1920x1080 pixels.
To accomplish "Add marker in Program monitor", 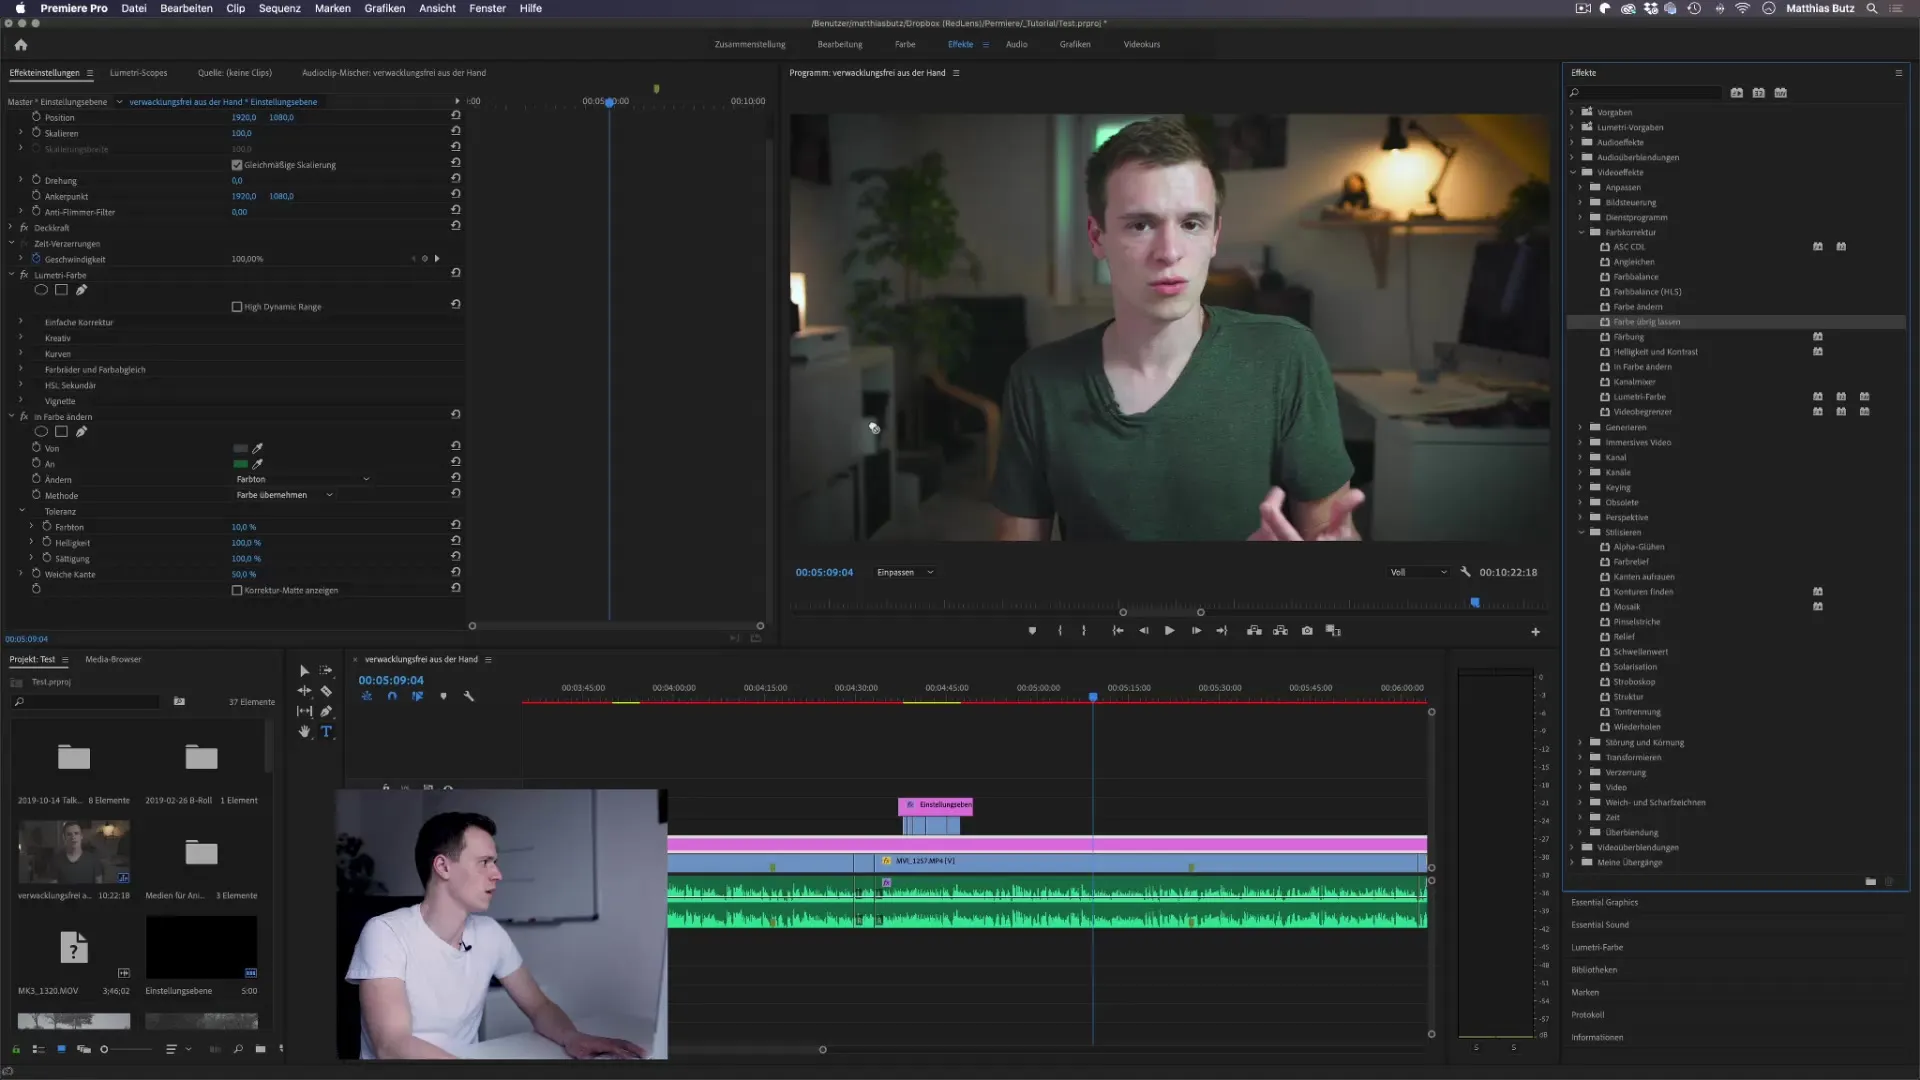I will pos(1032,631).
